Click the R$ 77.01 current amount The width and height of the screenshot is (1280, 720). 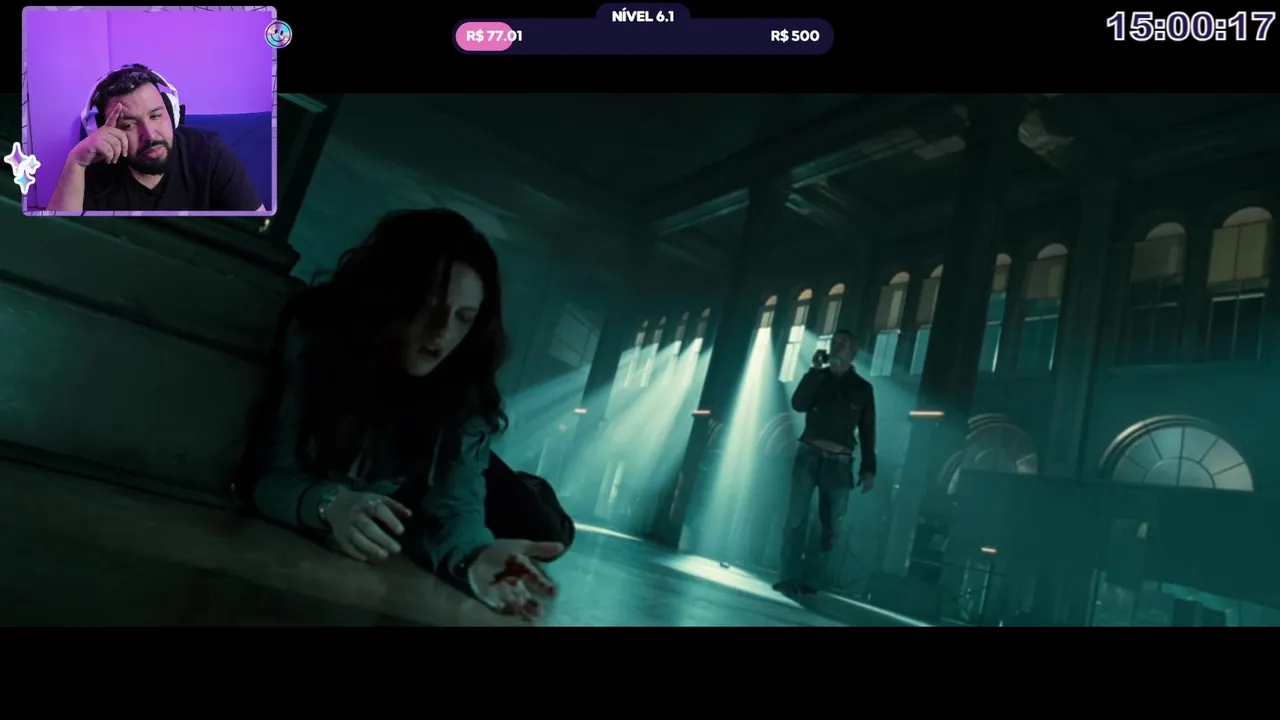pyautogui.click(x=494, y=36)
